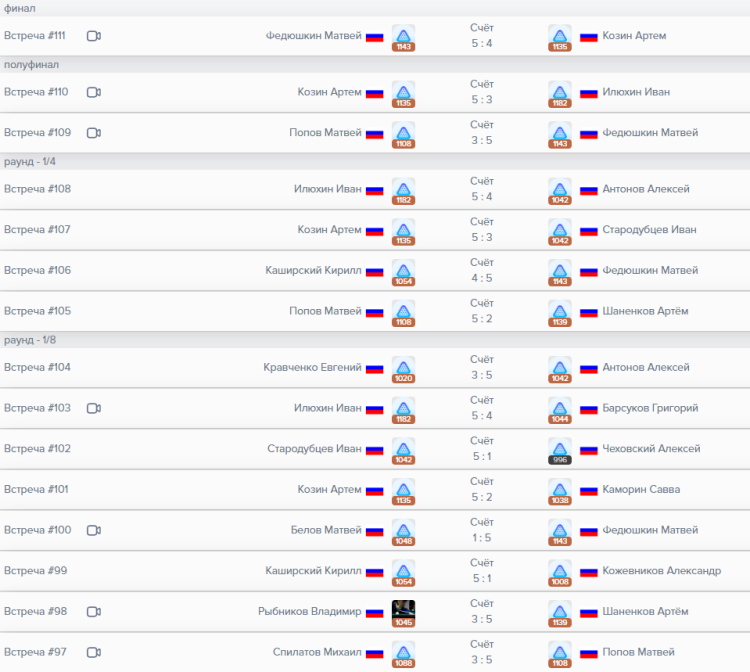Viewport: 750px width, 672px height.
Task: Click camera icon for match #110
Action: (x=94, y=92)
